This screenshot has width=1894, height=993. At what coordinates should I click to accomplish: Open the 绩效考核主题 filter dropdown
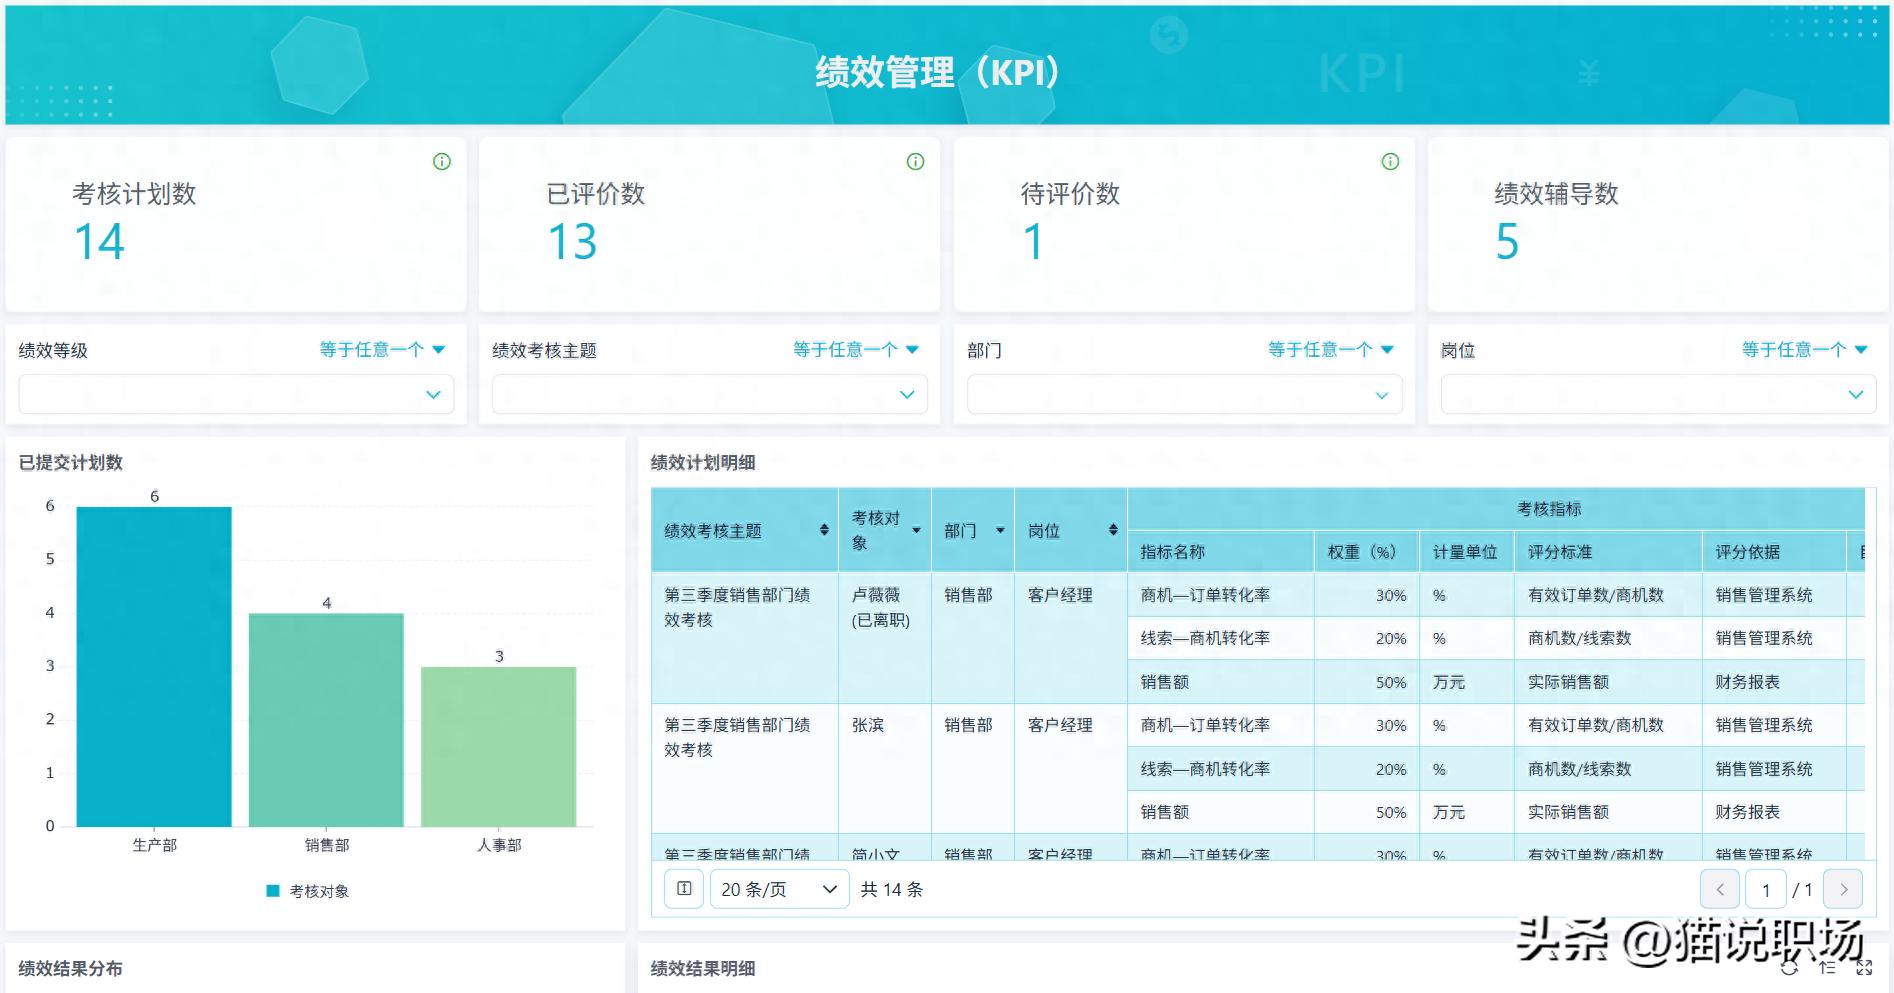click(709, 394)
